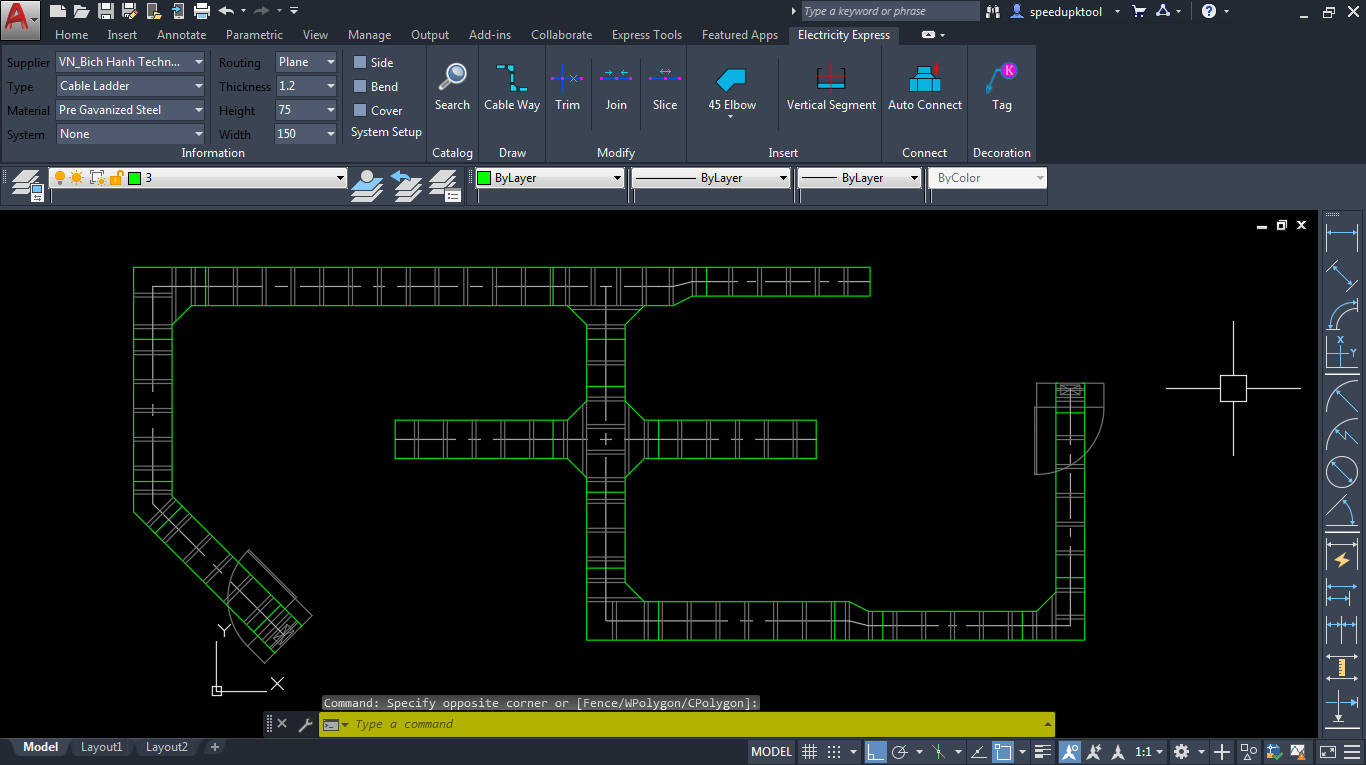Screen dimensions: 1366x765
Task: Select the Diameter dimension tool
Action: click(x=1341, y=472)
